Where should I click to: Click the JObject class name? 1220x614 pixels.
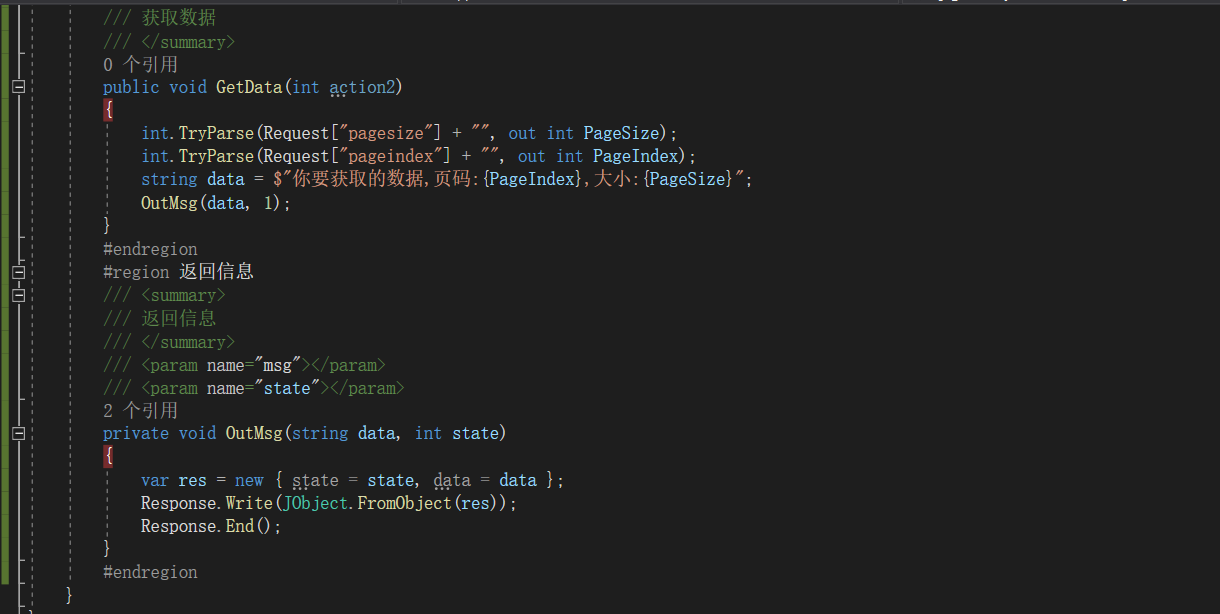pos(316,503)
